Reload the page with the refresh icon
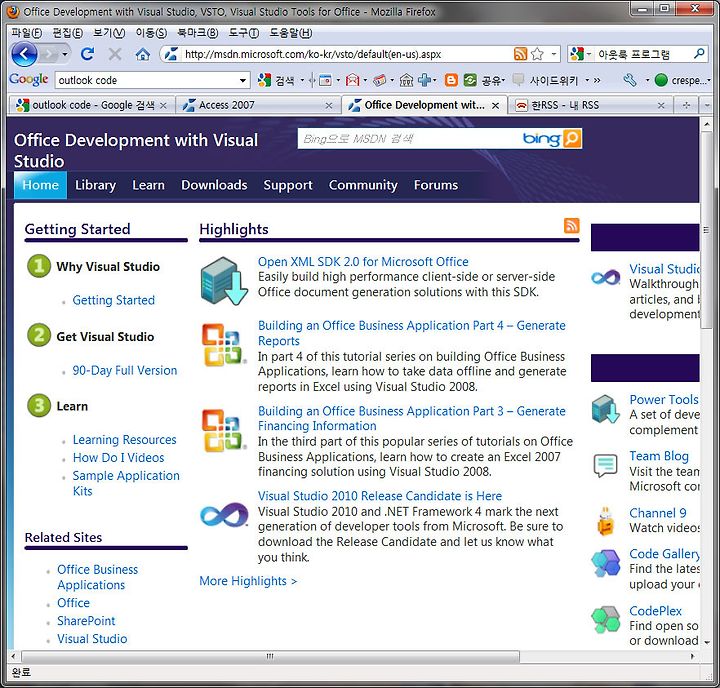720x688 pixels. pyautogui.click(x=87, y=54)
